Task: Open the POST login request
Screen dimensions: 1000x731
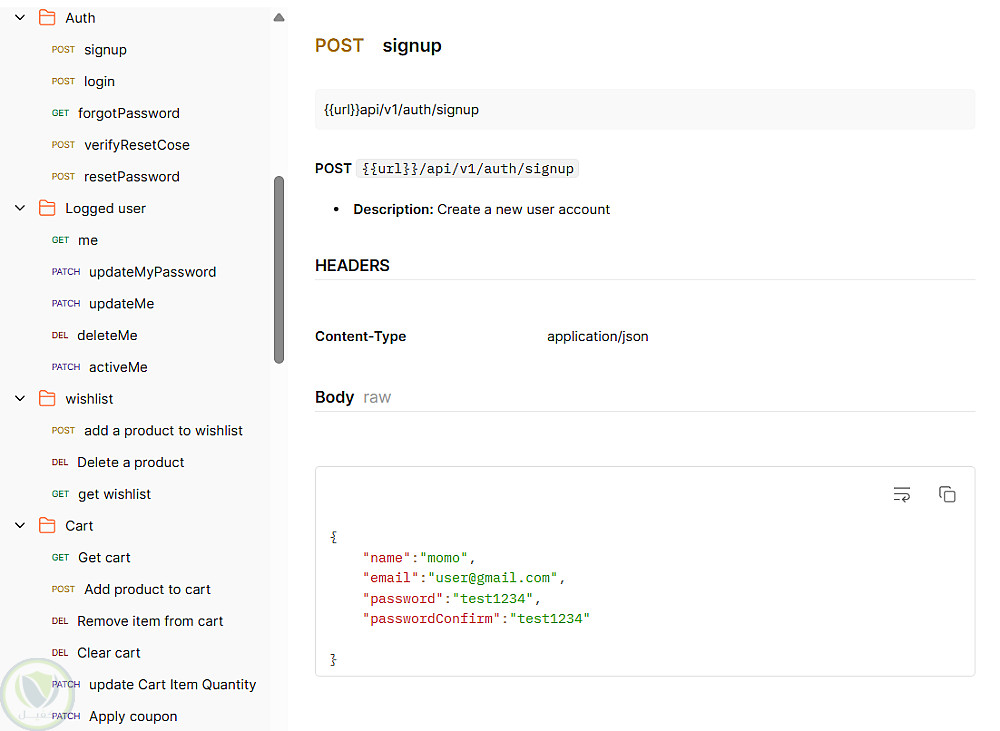Action: [99, 81]
